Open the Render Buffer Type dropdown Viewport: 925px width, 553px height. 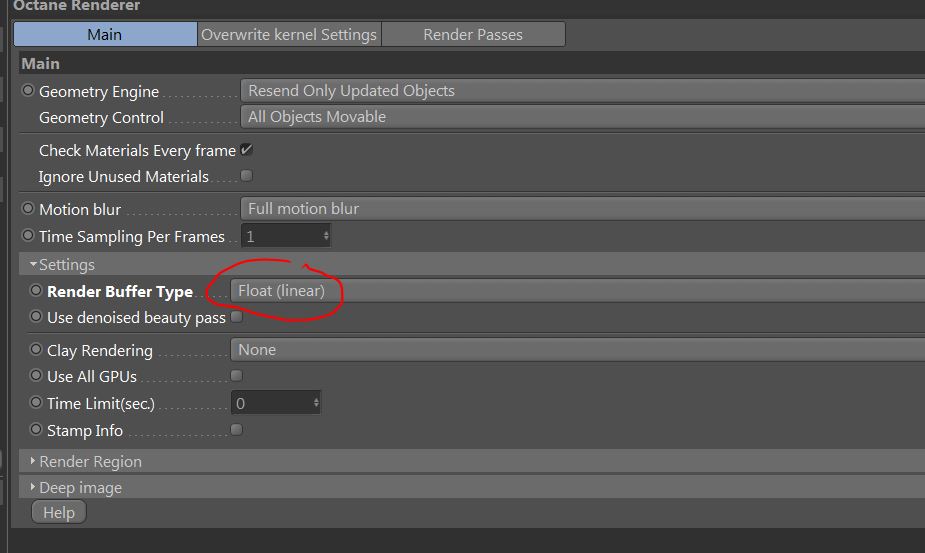[578, 291]
